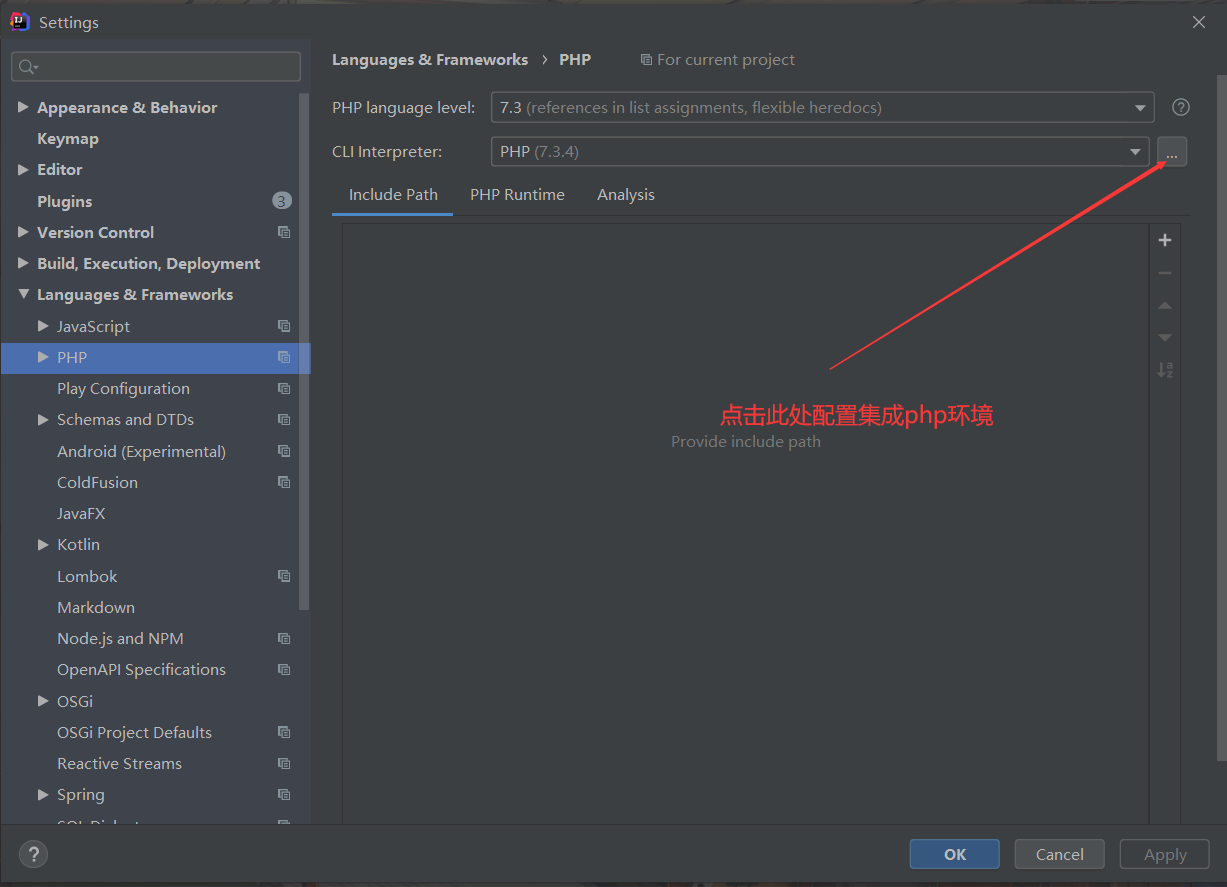Click sort include paths alphabetically icon
1227x887 pixels.
pyautogui.click(x=1164, y=370)
